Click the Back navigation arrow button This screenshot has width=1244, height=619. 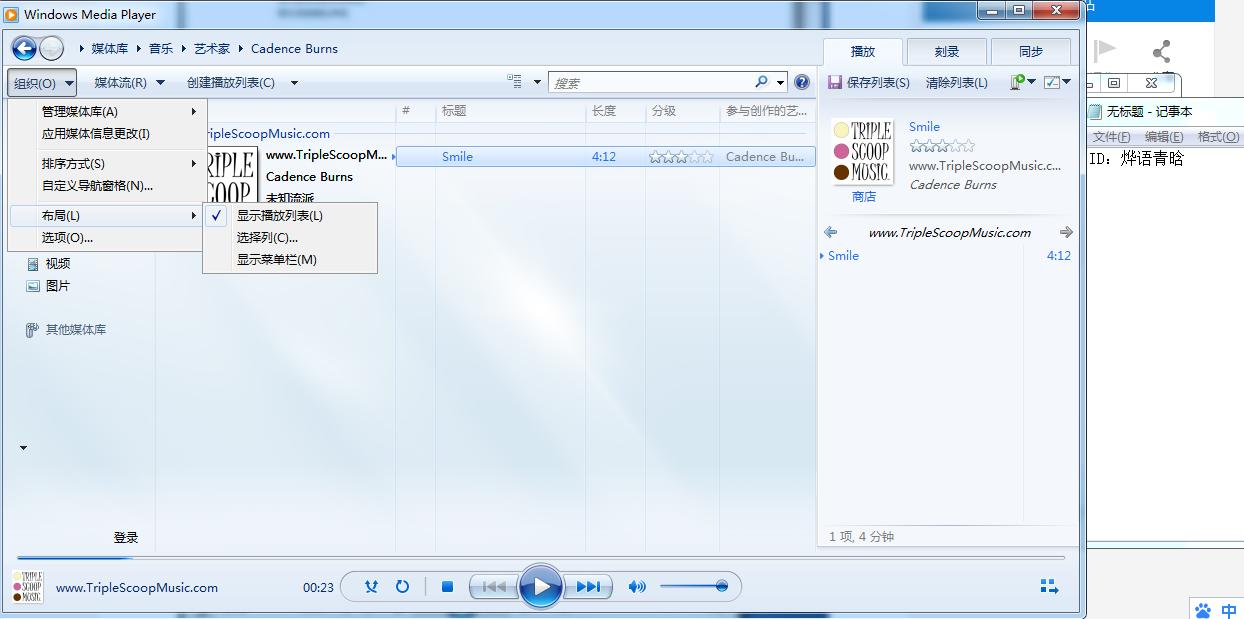point(24,48)
